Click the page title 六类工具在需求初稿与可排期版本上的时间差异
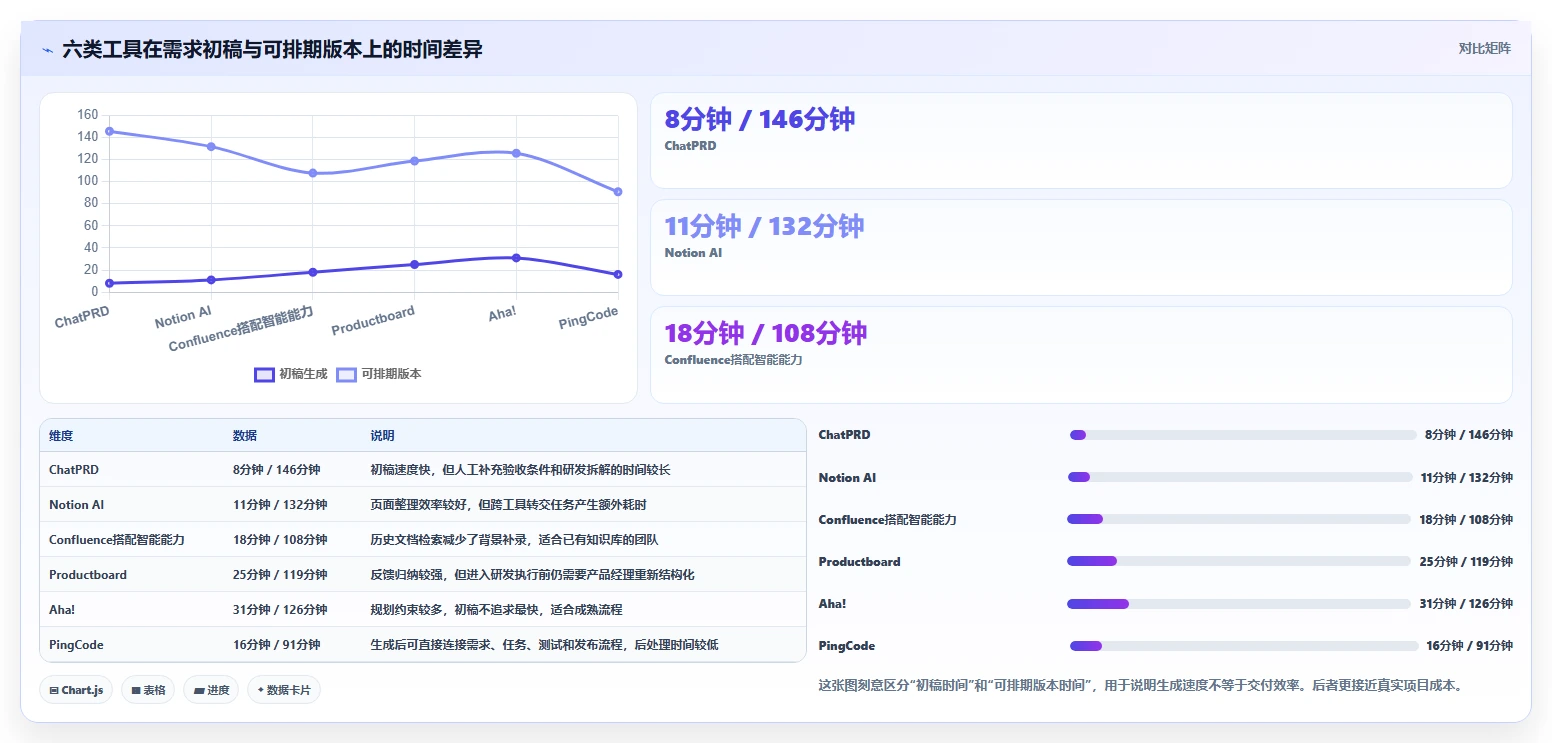Image resolution: width=1552 pixels, height=743 pixels. (272, 49)
